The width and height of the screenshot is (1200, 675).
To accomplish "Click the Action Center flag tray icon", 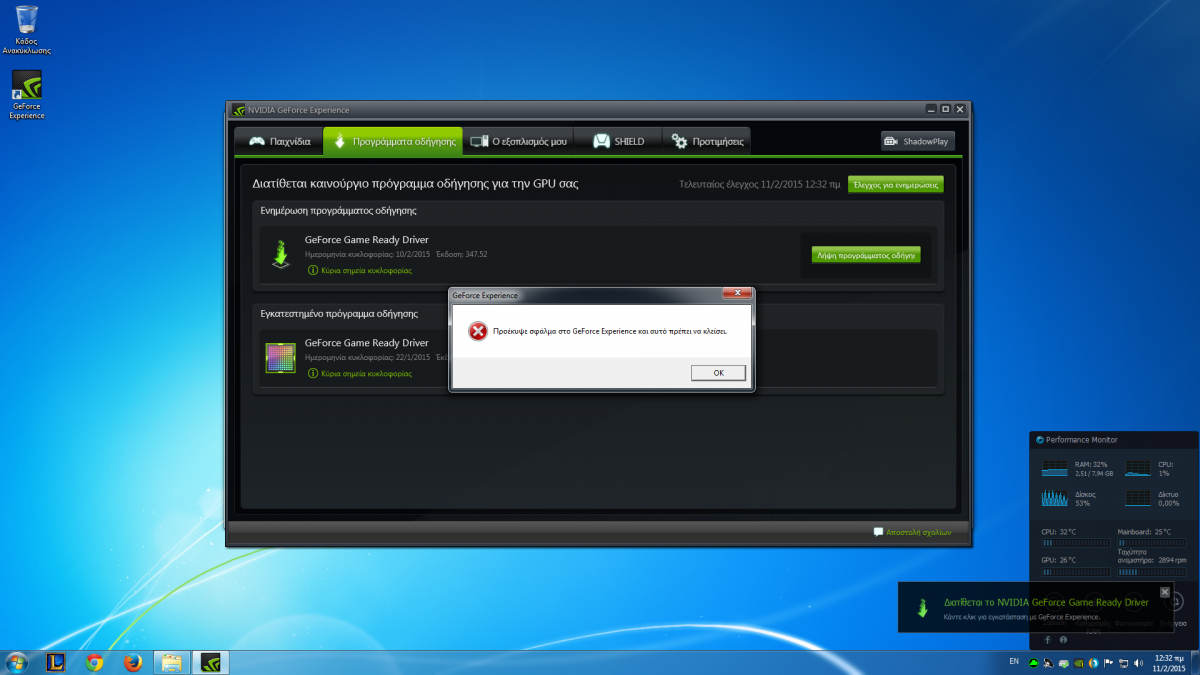I will [x=1108, y=663].
